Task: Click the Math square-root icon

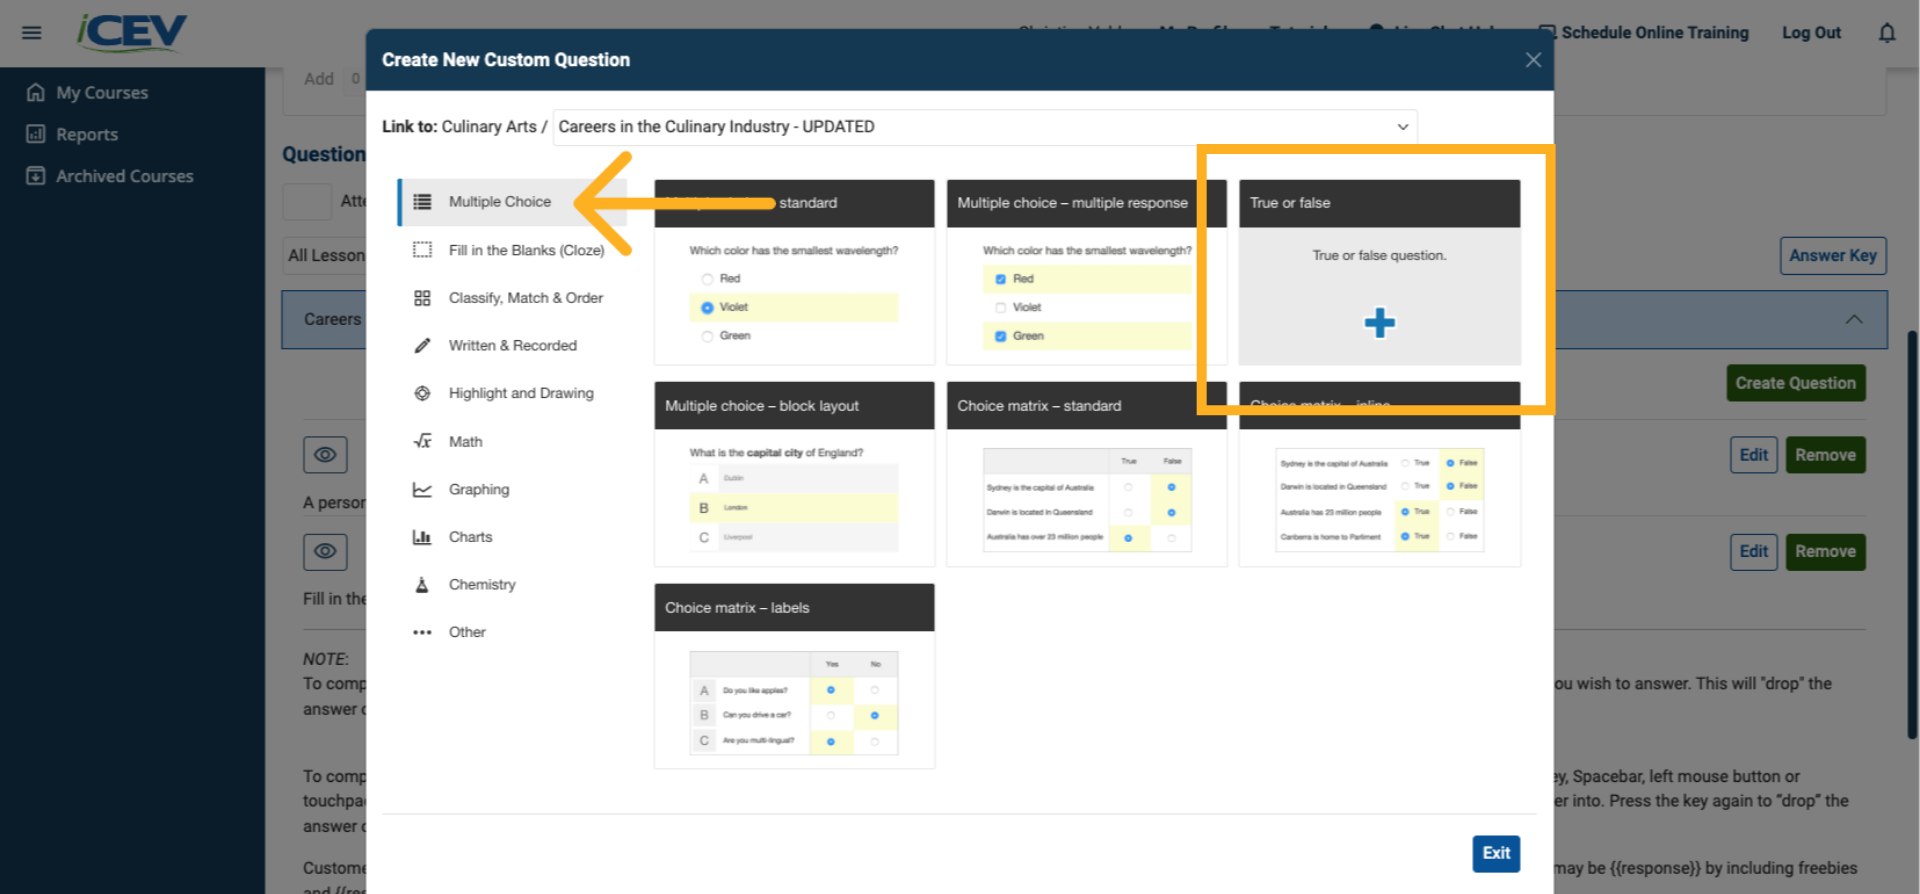Action: (x=423, y=441)
